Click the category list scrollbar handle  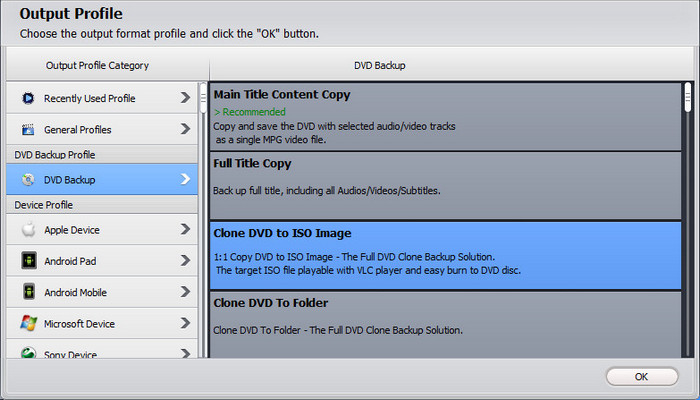[x=203, y=98]
